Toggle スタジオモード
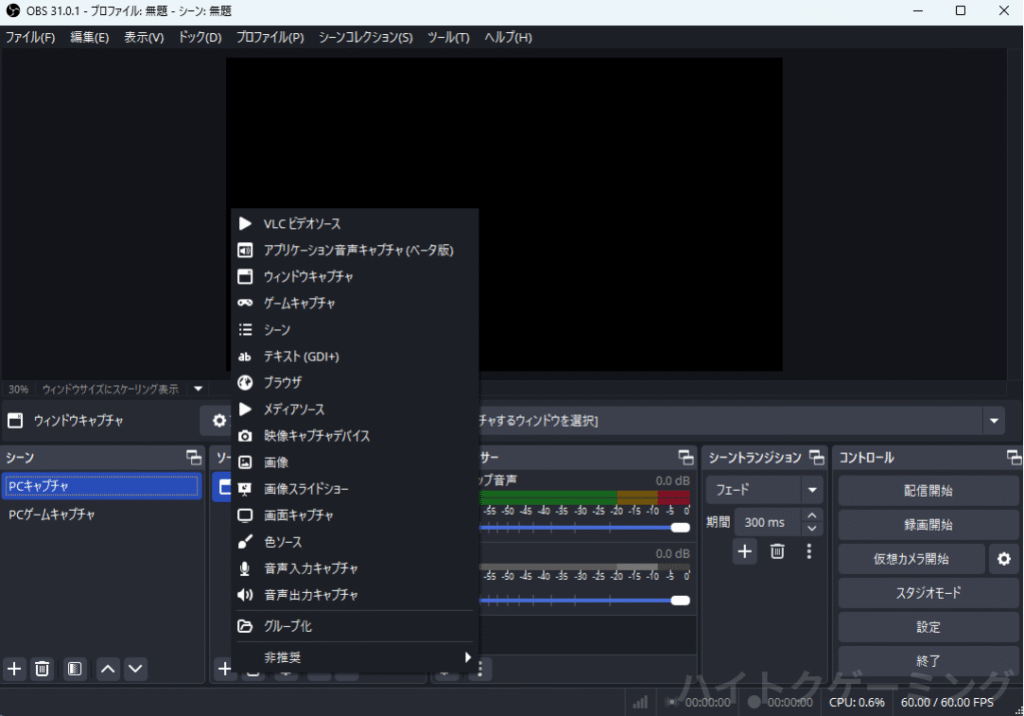 point(928,593)
